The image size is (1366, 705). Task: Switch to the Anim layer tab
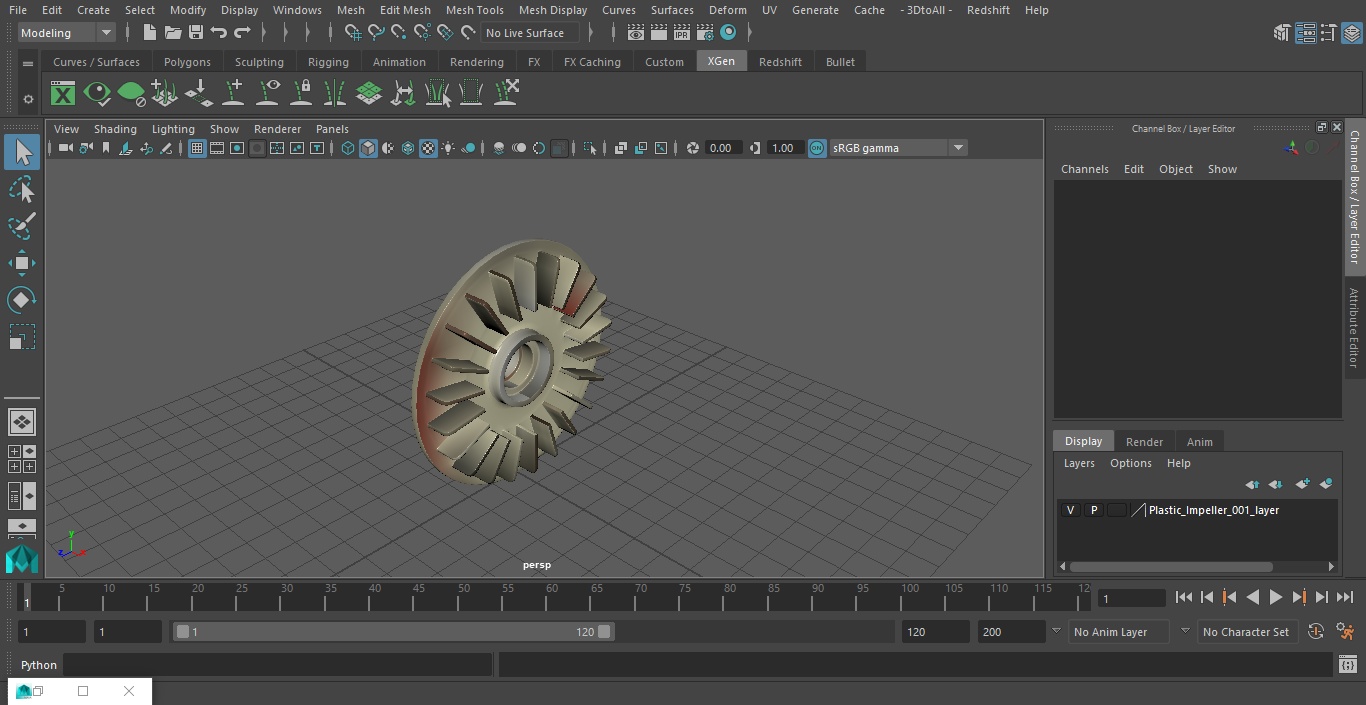1199,442
